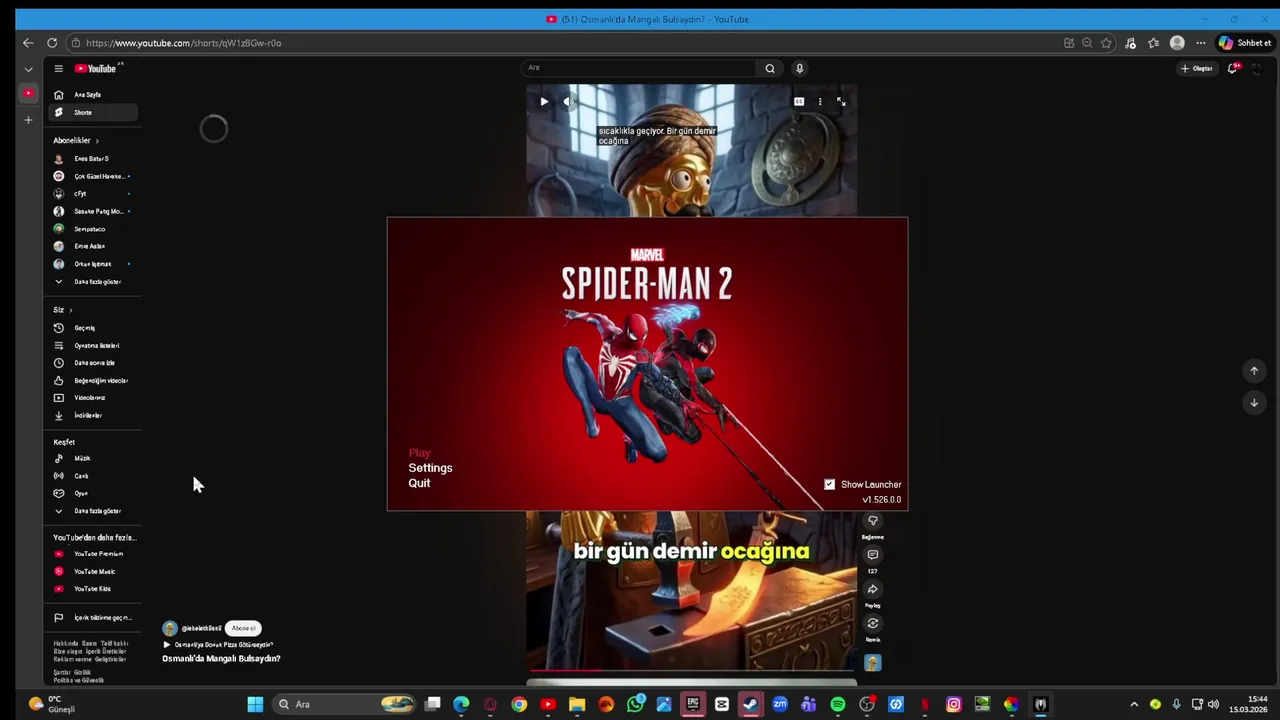Click the browser address bar URL
The height and width of the screenshot is (720, 1280).
coord(183,43)
